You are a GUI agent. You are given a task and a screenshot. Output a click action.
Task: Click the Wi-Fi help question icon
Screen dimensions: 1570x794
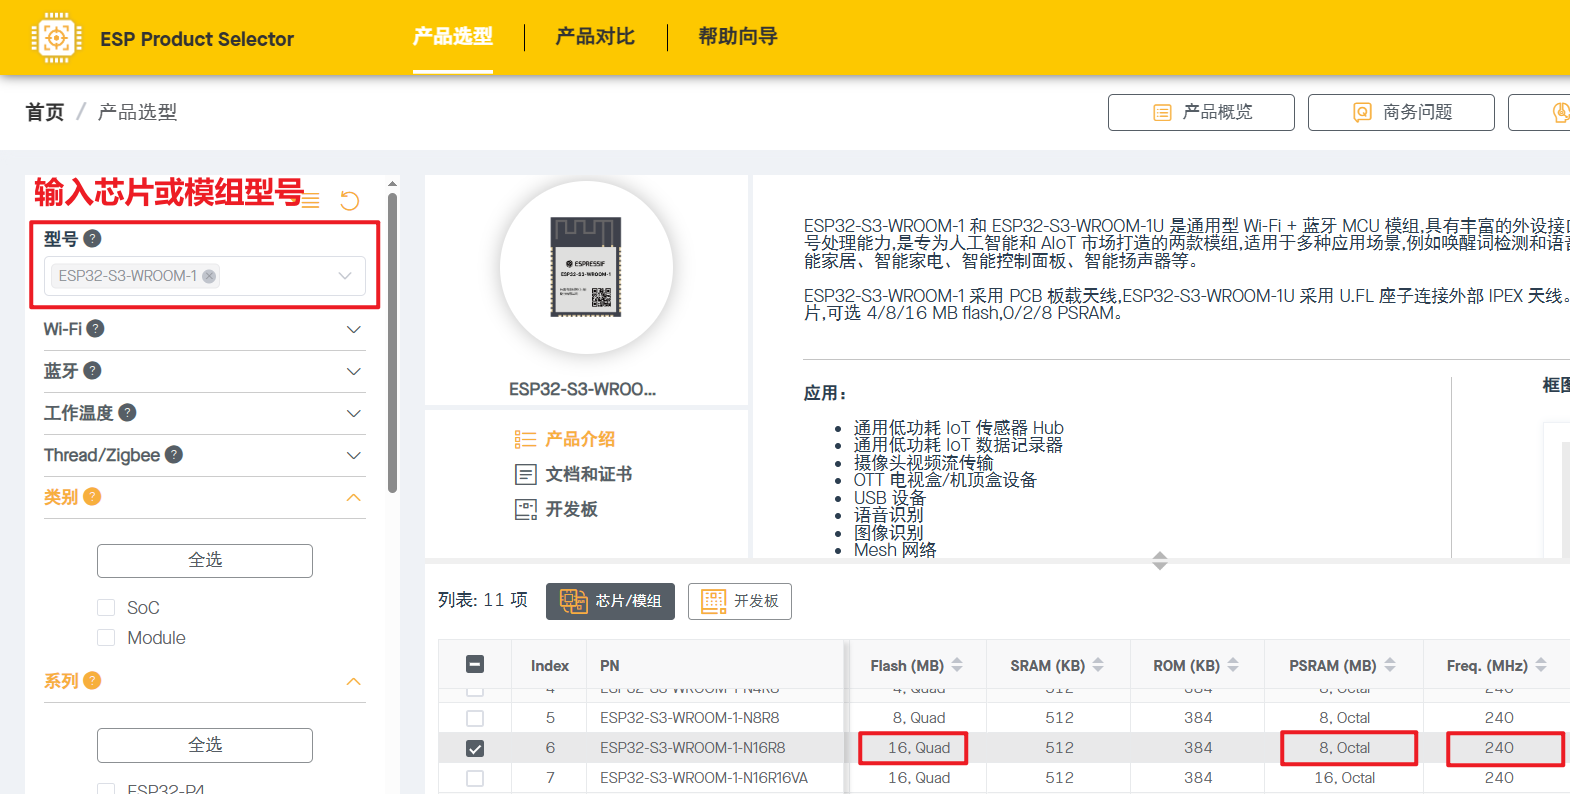(95, 328)
